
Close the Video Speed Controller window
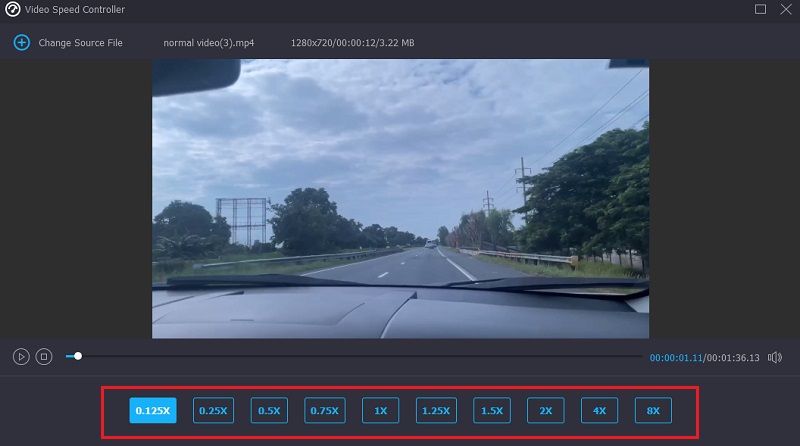(785, 9)
